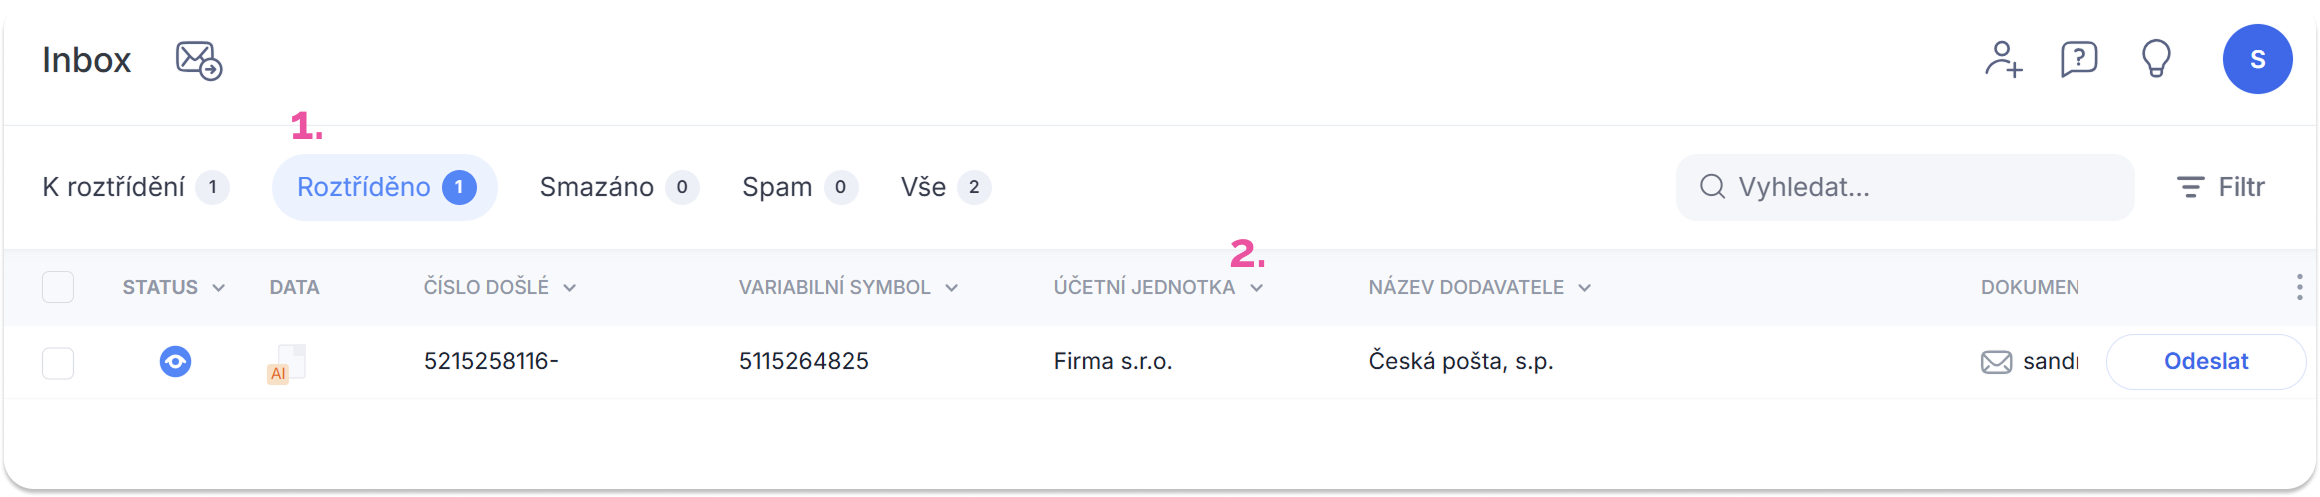Open the user avatar S menu

[2257, 60]
